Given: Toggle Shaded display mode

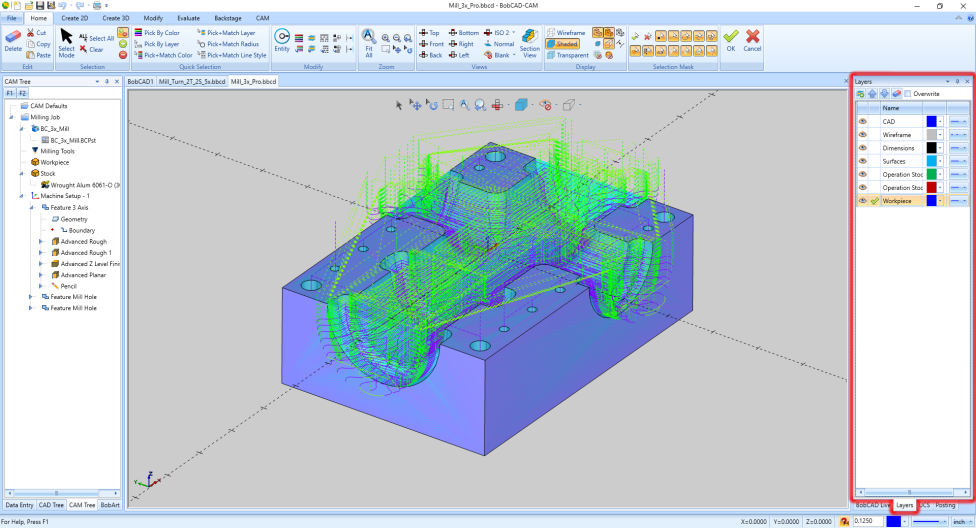Looking at the screenshot, I should tap(563, 44).
